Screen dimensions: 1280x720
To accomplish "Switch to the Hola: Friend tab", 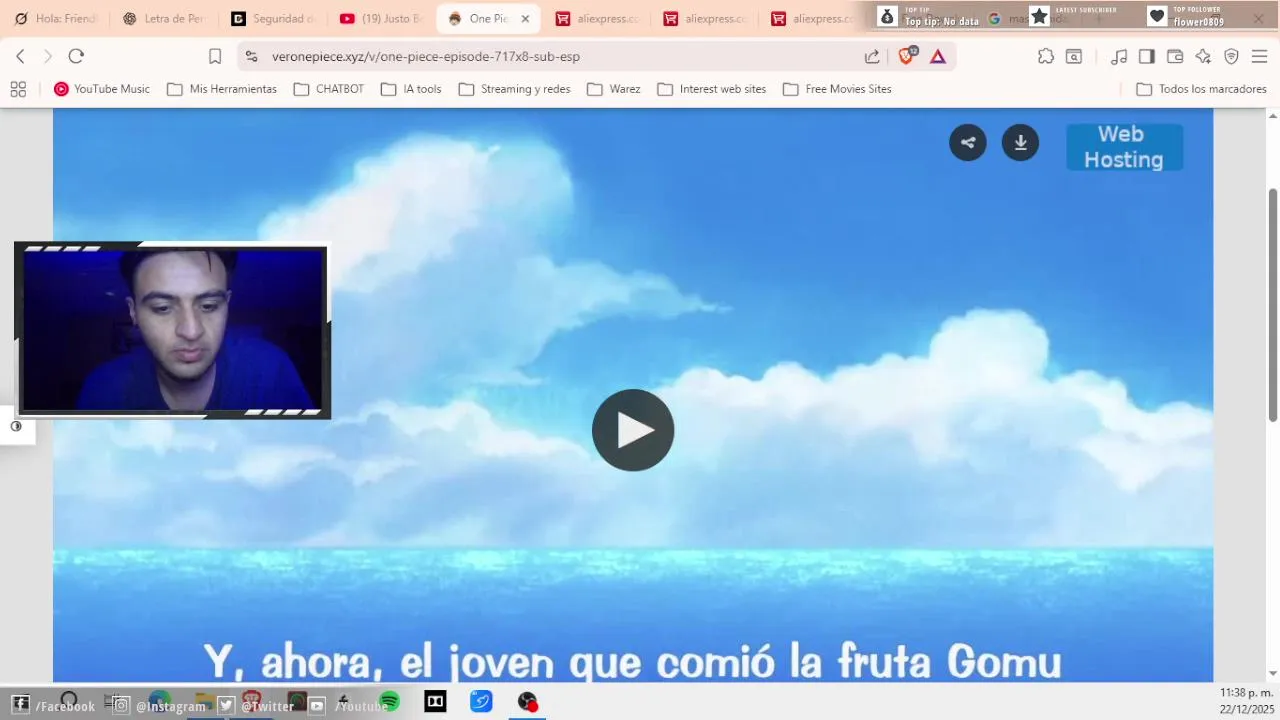I will (55, 18).
